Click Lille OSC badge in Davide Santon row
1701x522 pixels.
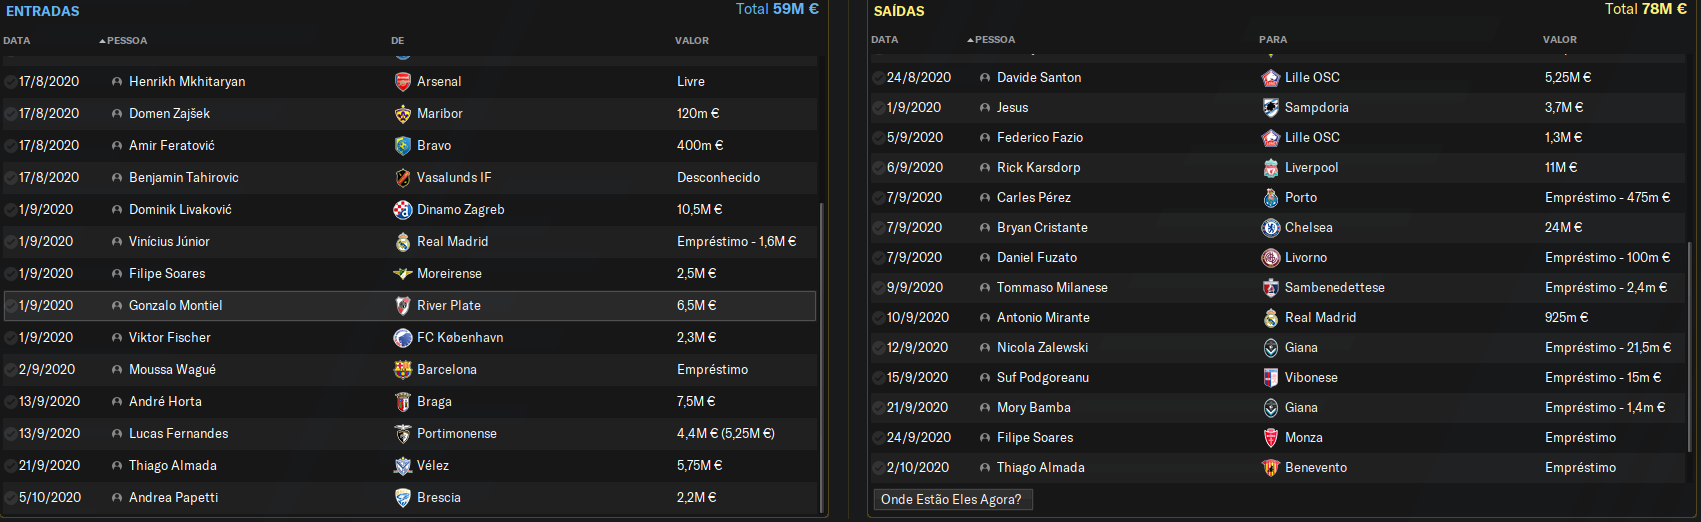click(x=1270, y=78)
